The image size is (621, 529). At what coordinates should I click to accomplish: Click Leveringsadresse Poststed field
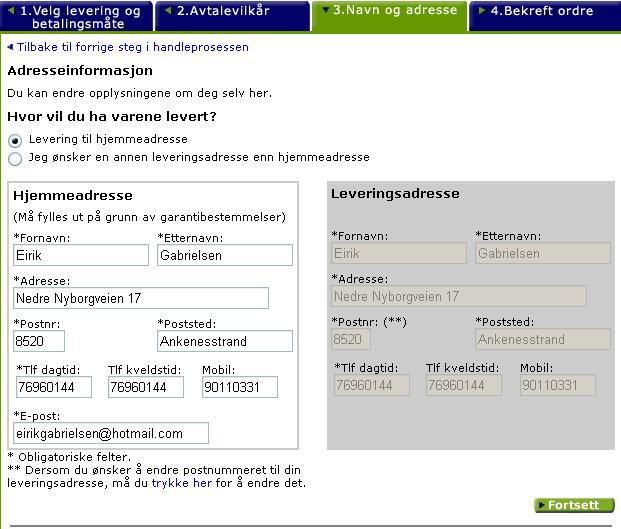(x=543, y=339)
